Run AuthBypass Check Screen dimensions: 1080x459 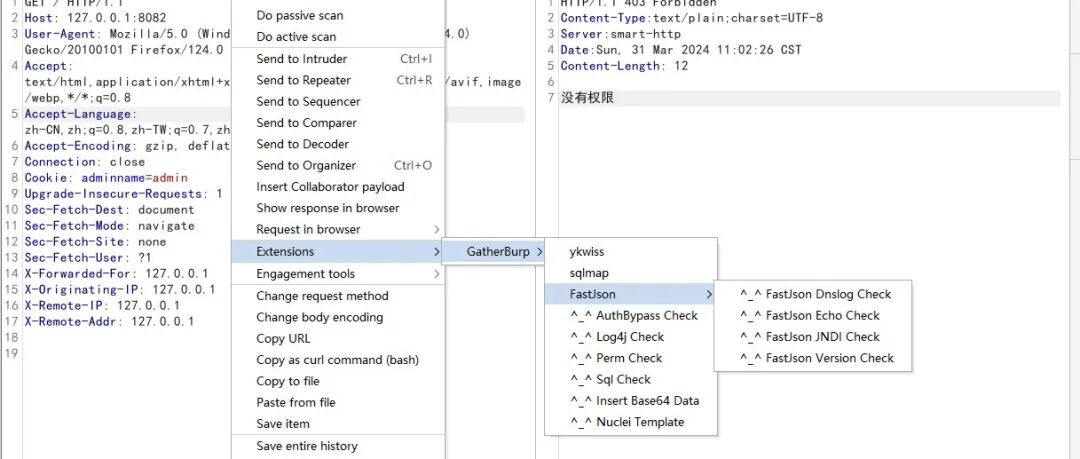(630, 316)
